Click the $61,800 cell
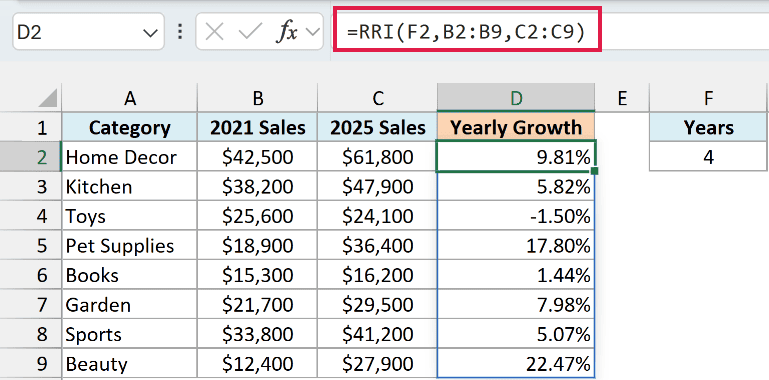 point(378,157)
